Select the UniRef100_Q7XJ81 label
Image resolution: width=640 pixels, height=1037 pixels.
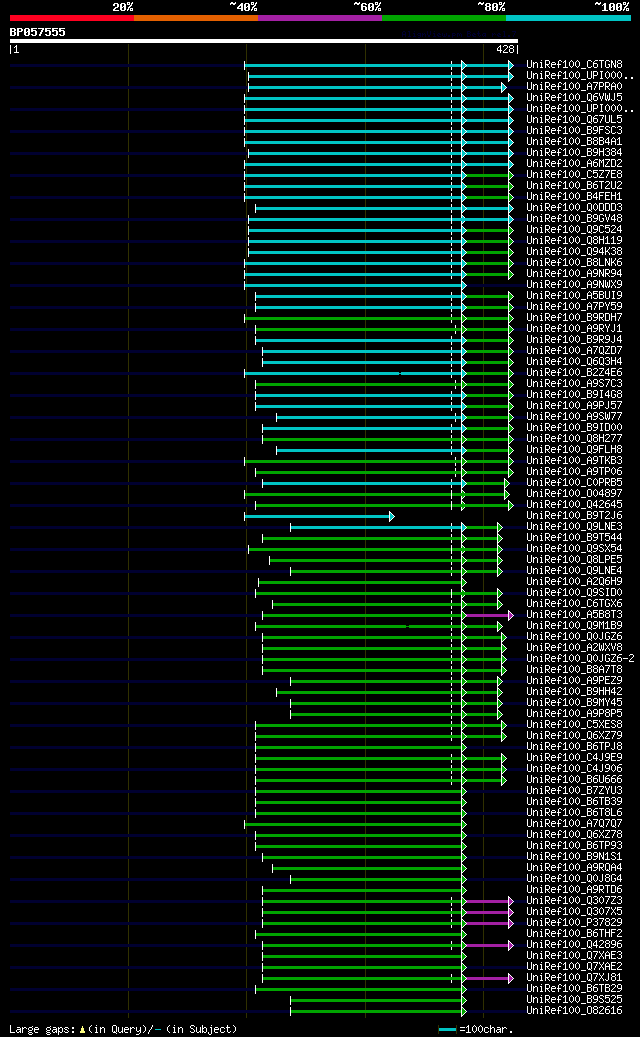click(574, 977)
